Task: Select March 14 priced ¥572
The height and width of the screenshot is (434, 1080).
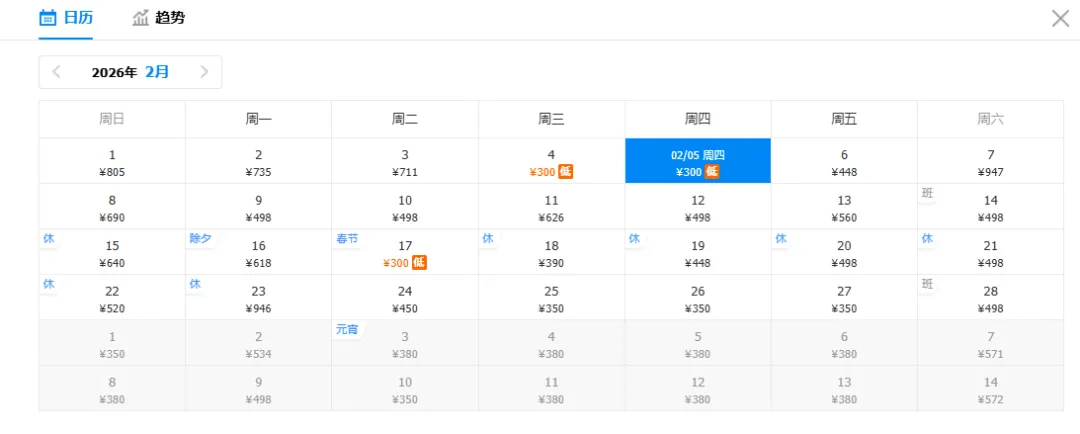Action: (x=990, y=389)
